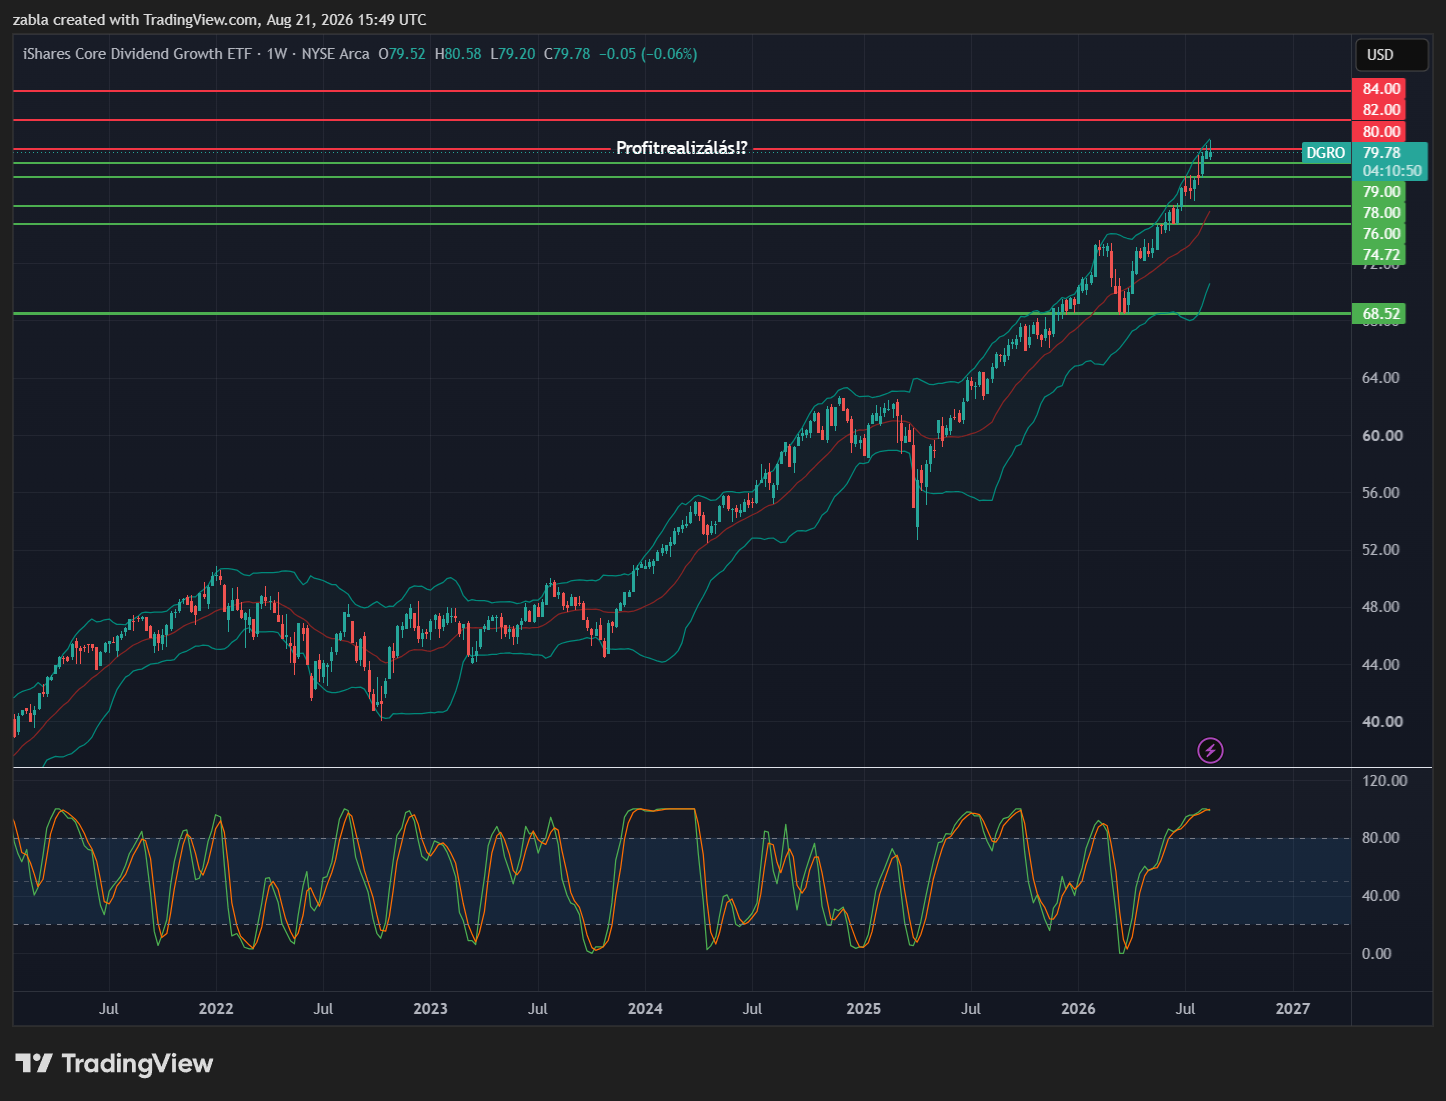Select the 'Profitrealizálás!?' text annotation
The image size is (1446, 1101).
682,148
